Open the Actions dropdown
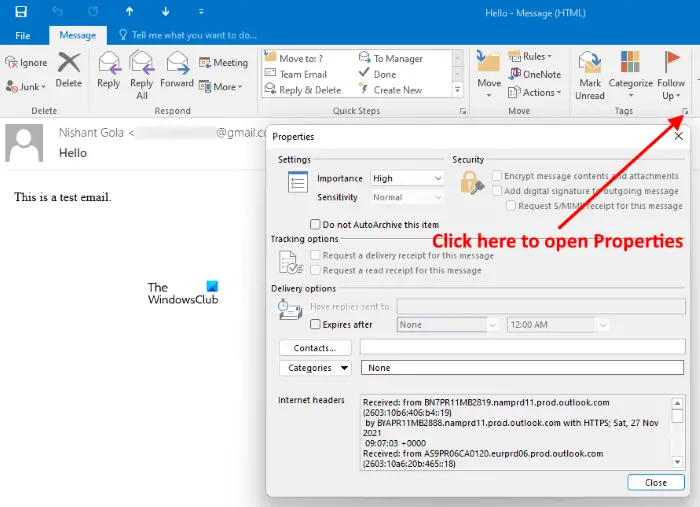This screenshot has height=507, width=700. (534, 92)
